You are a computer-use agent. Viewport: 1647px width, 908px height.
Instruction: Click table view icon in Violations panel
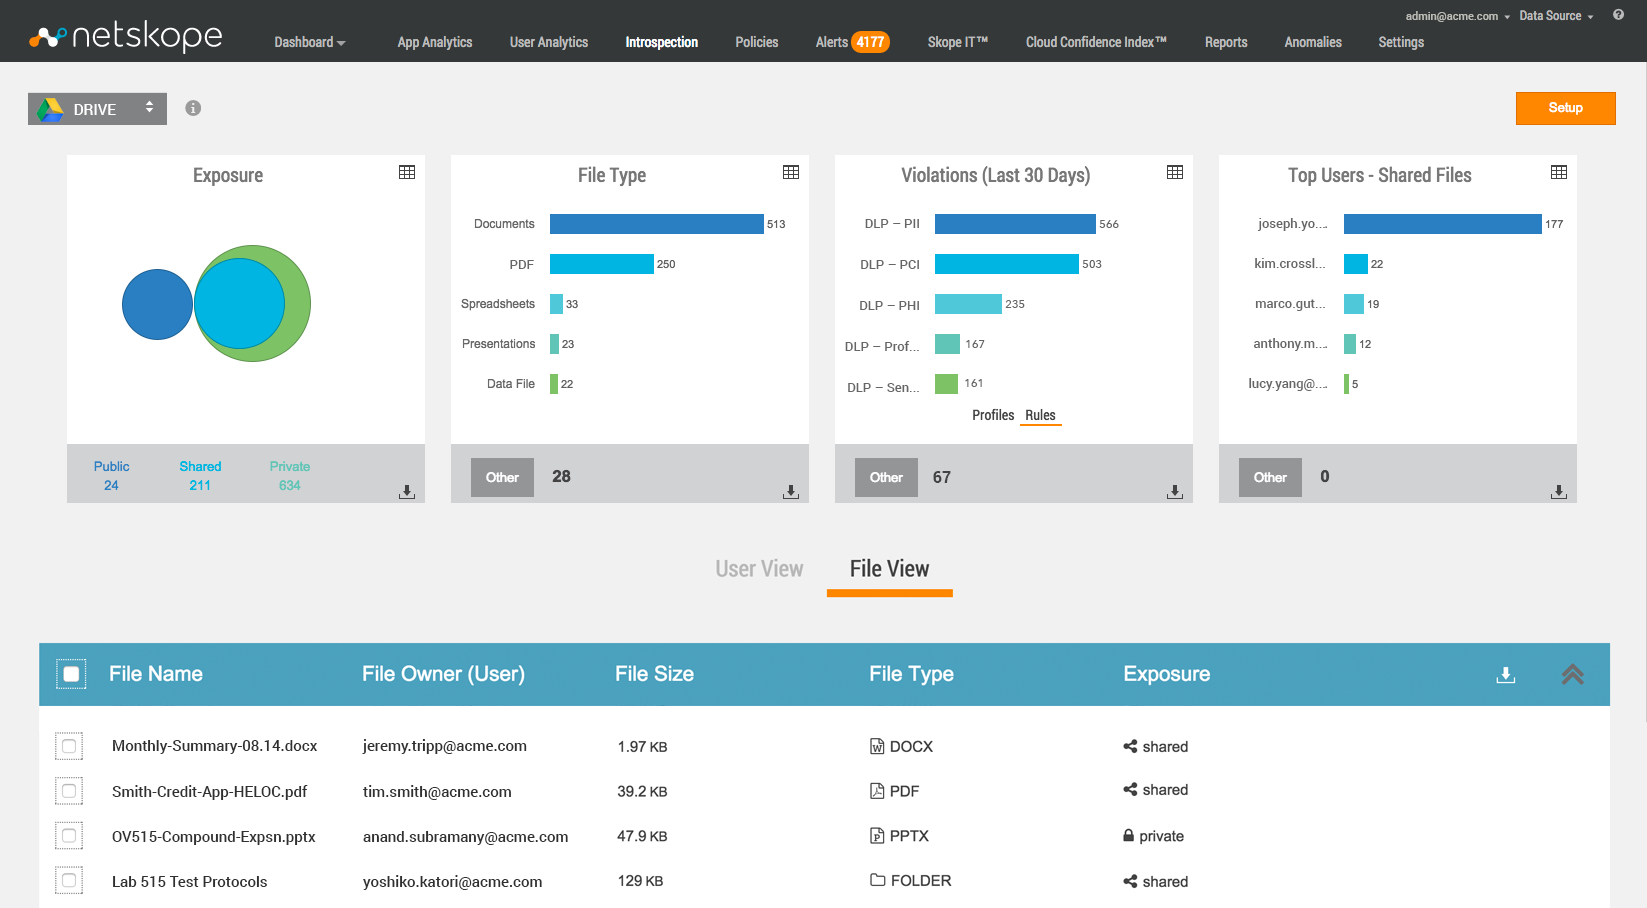1175,172
